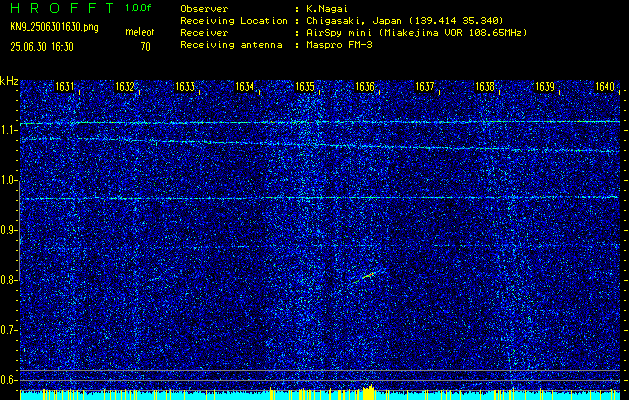
Task: Click the 1631 time marker
Action: tap(65, 87)
